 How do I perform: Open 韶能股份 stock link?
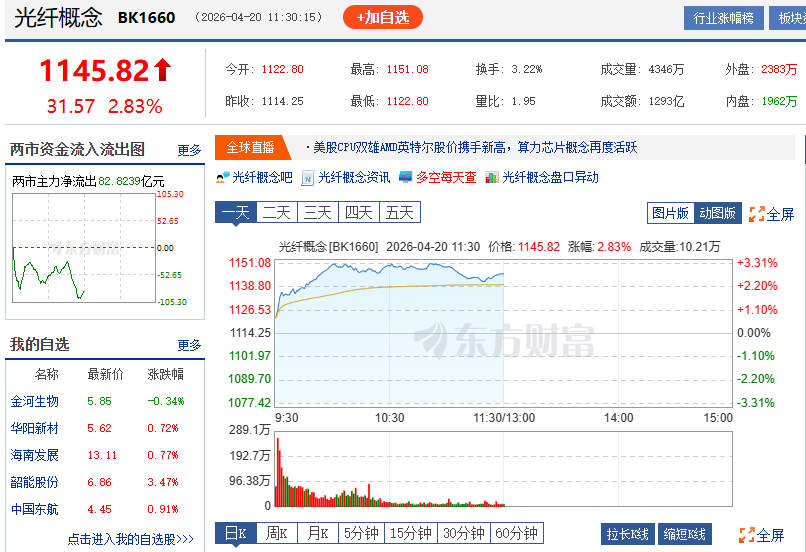(x=34, y=482)
